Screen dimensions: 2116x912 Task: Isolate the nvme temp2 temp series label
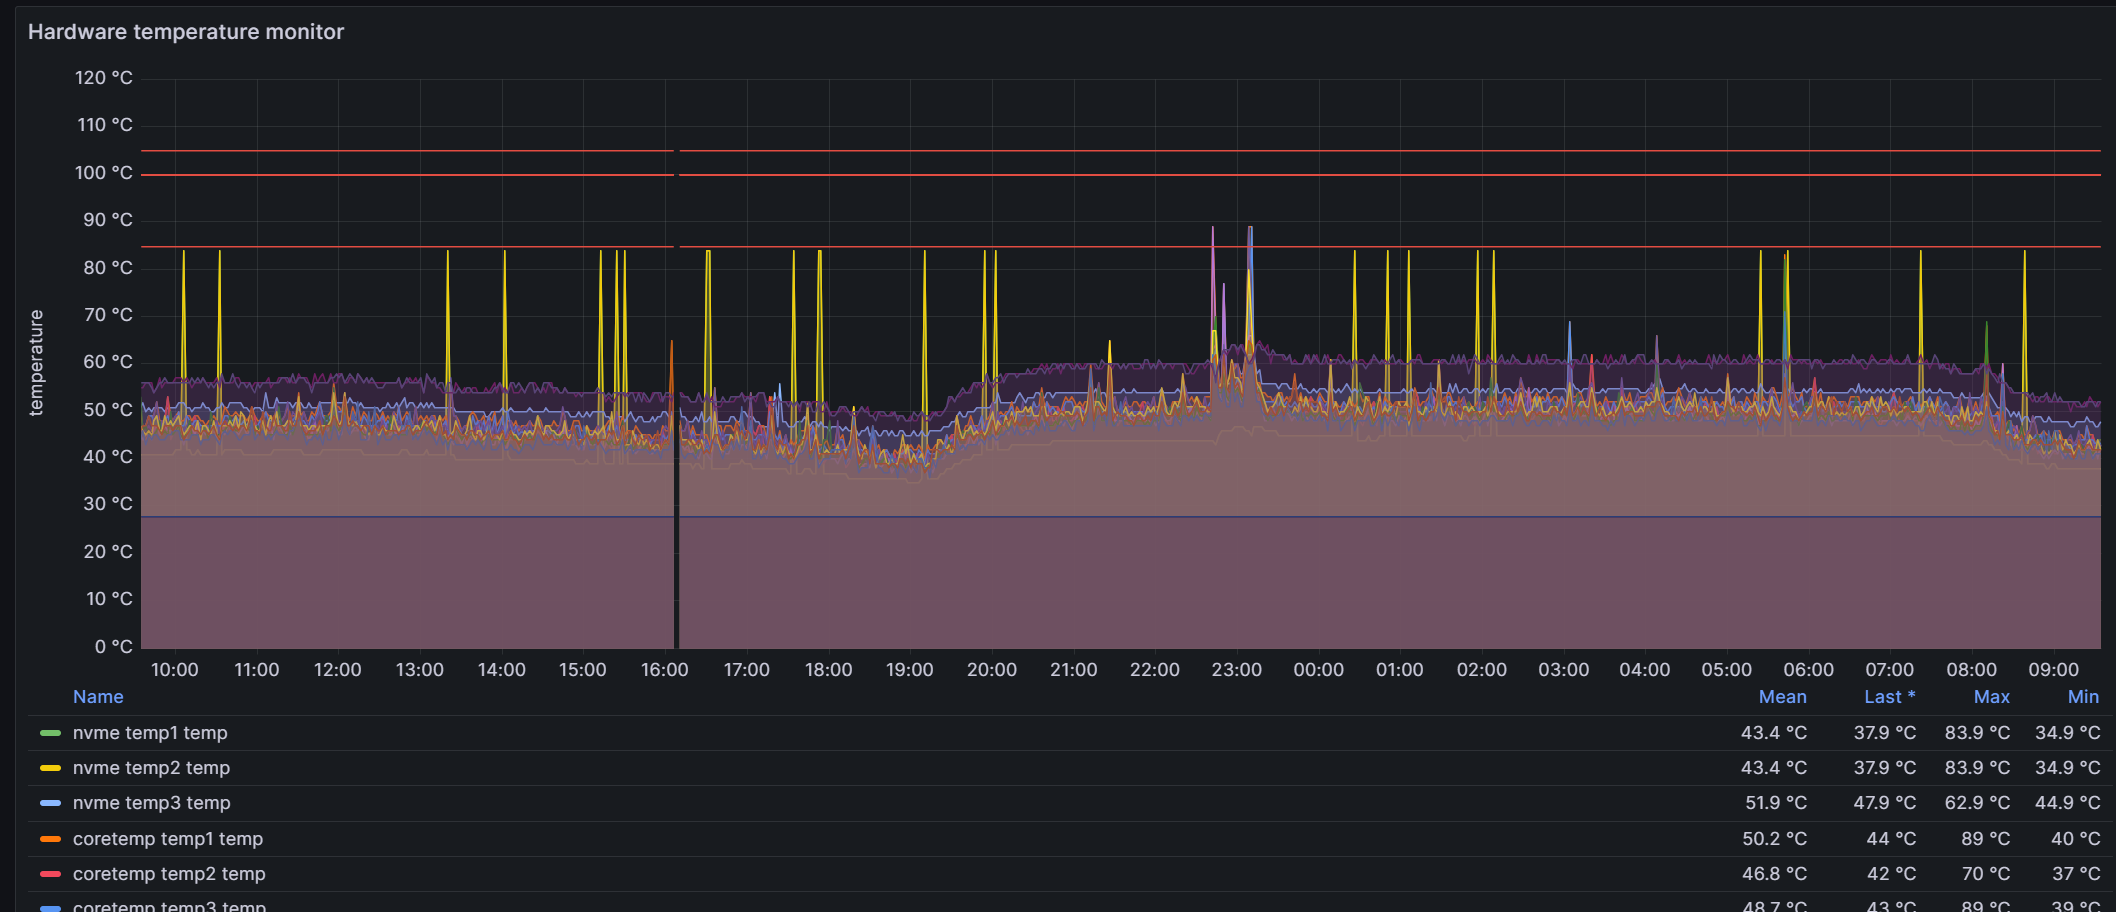coord(151,768)
